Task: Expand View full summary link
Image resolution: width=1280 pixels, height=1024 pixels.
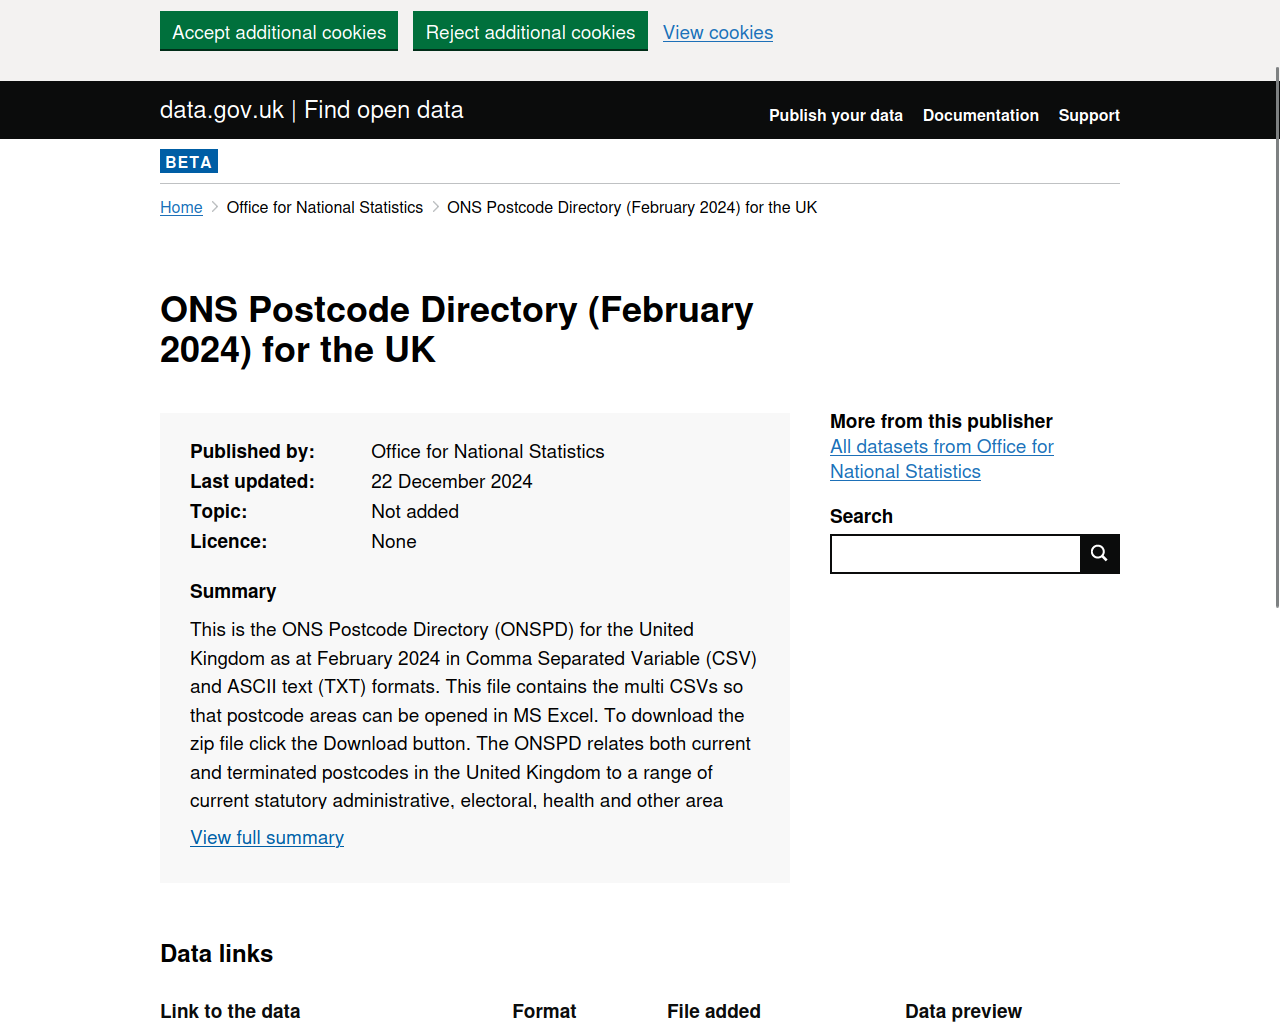Action: (267, 837)
